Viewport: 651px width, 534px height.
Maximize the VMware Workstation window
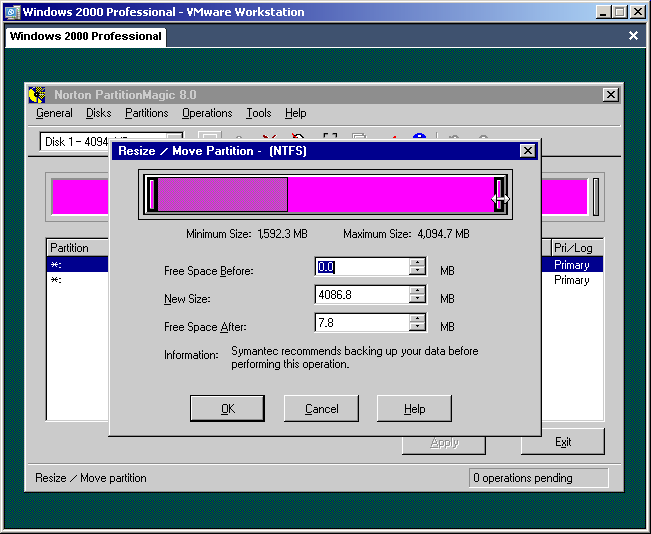pyautogui.click(x=619, y=12)
